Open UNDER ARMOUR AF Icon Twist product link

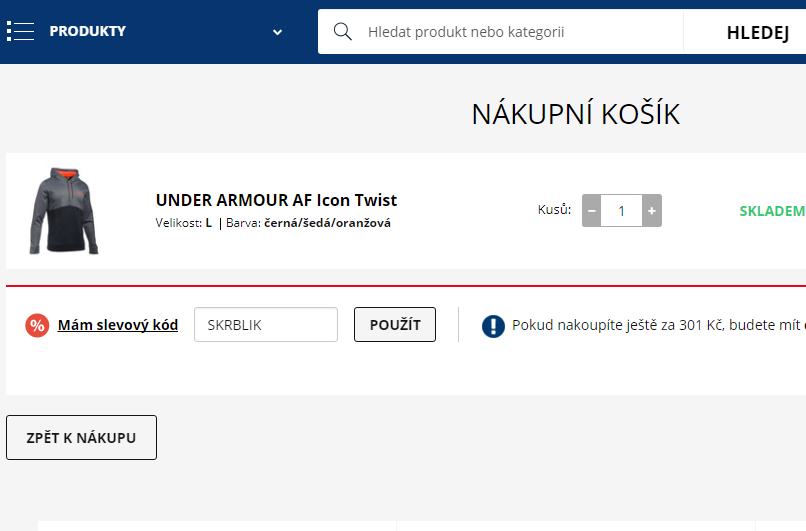coord(276,200)
